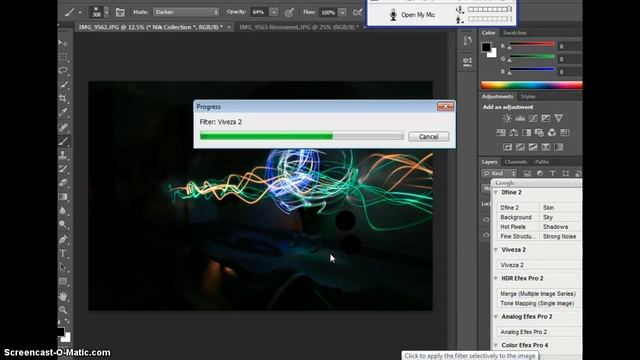This screenshot has height=360, width=640.
Task: Select the Brush tool in toolbox
Action: (63, 142)
